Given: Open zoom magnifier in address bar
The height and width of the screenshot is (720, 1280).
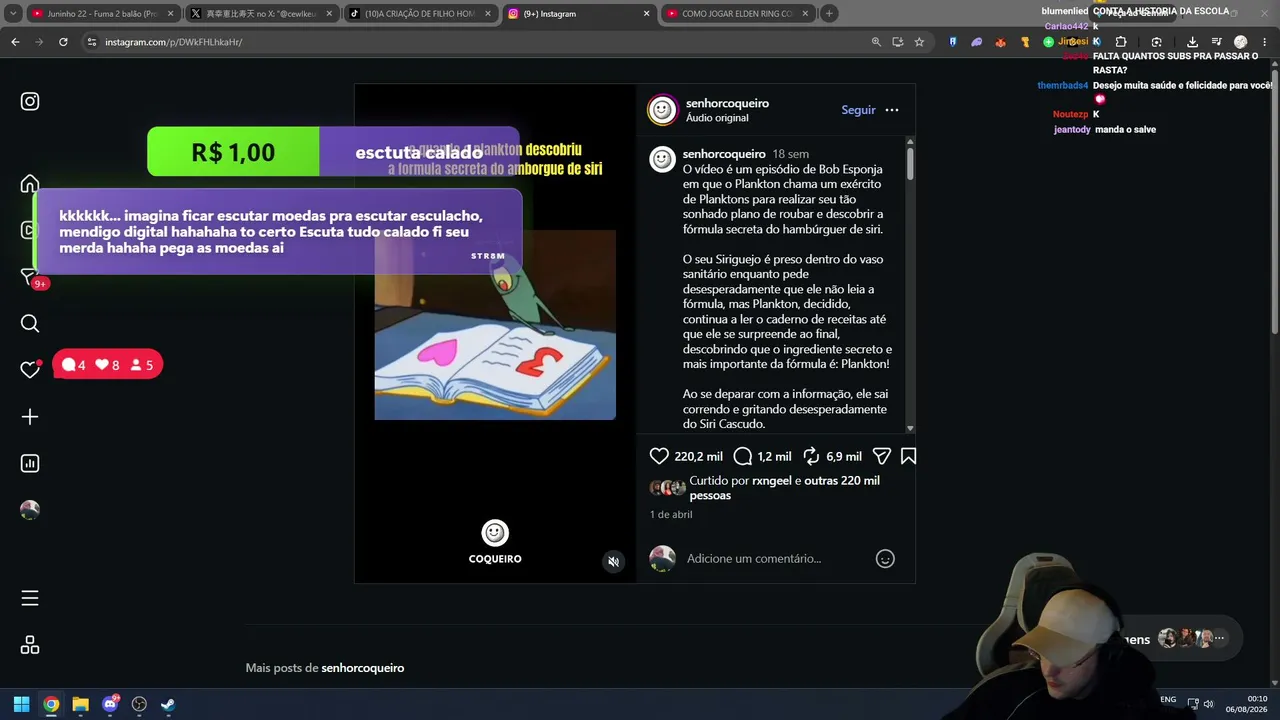Looking at the screenshot, I should (x=876, y=42).
